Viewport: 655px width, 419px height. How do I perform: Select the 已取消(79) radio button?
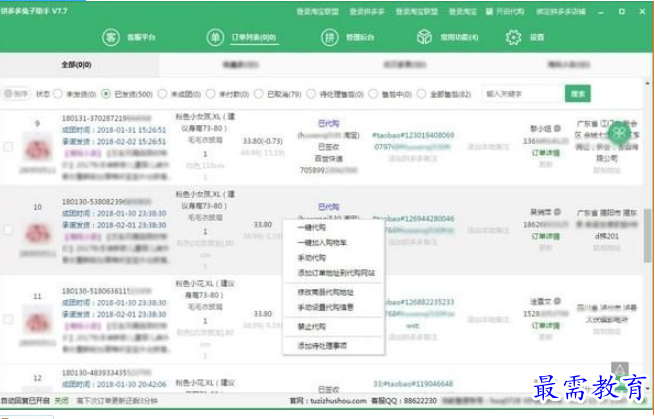click(259, 94)
